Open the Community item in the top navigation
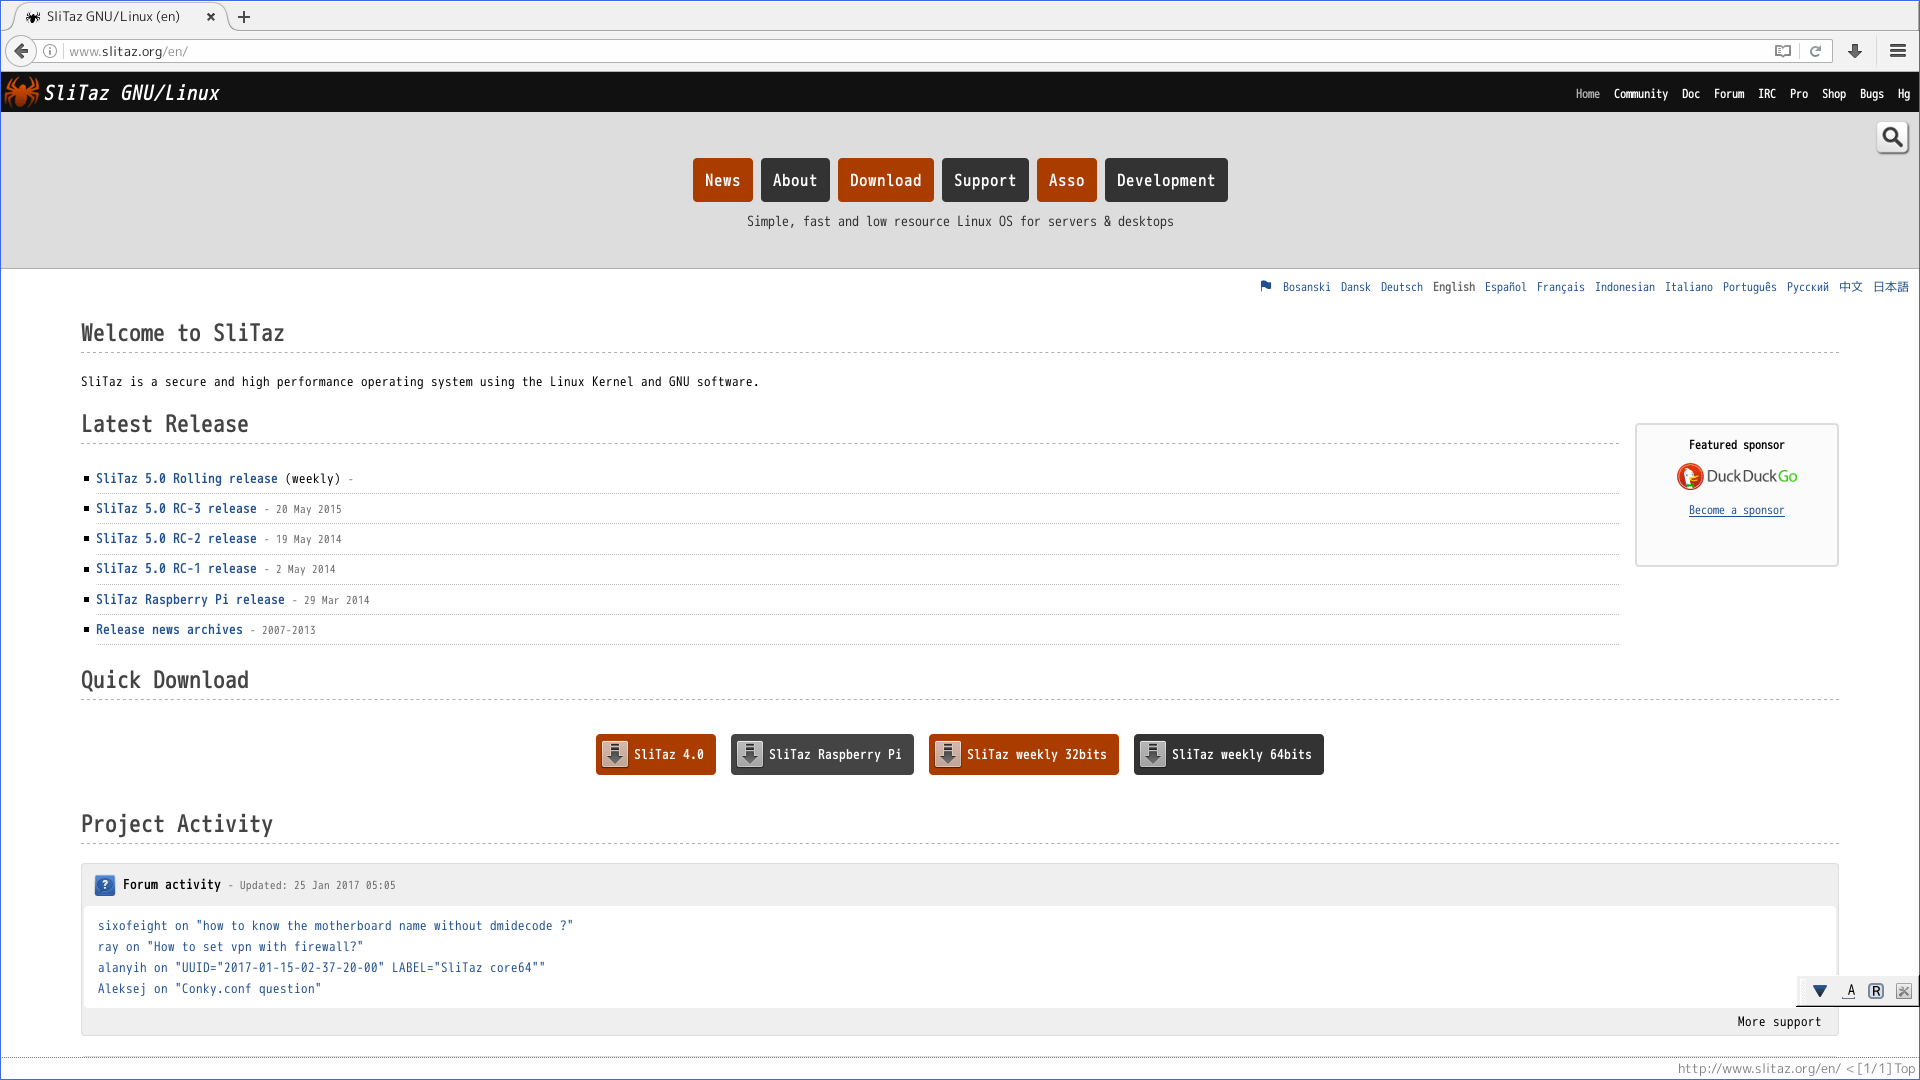Viewport: 1920px width, 1080px height. point(1640,94)
